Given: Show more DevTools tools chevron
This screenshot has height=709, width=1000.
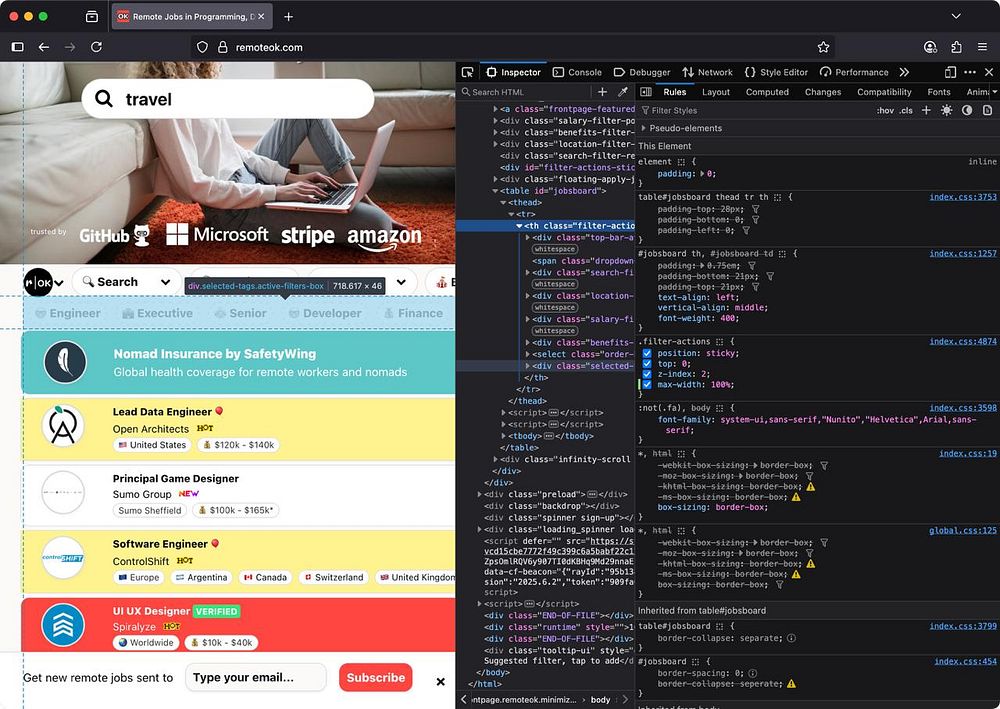Looking at the screenshot, I should (904, 72).
